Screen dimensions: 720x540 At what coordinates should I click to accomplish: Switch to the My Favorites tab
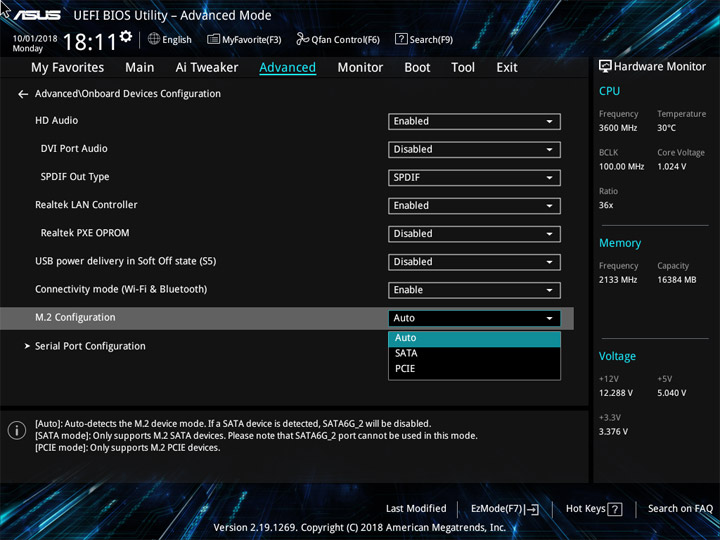pos(68,68)
